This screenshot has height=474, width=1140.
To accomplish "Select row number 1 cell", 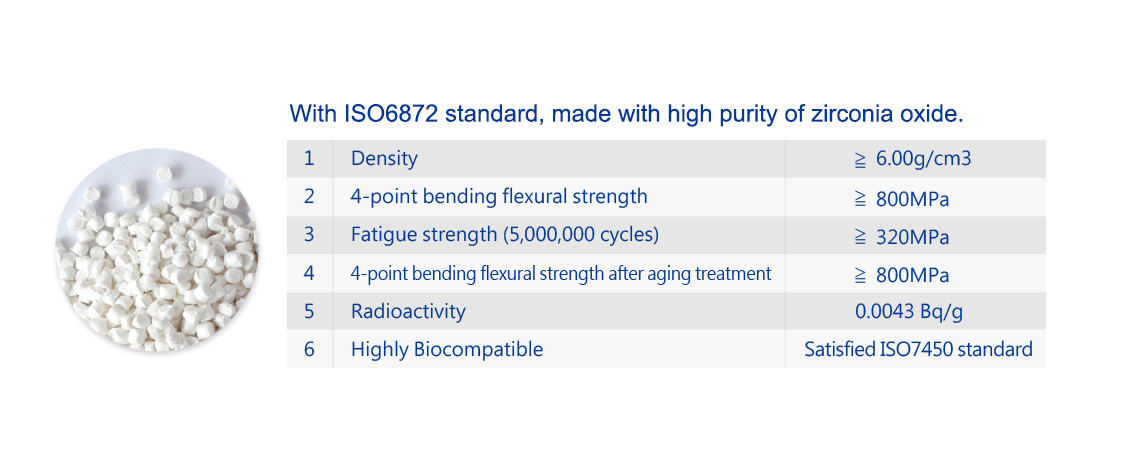I will coord(310,158).
